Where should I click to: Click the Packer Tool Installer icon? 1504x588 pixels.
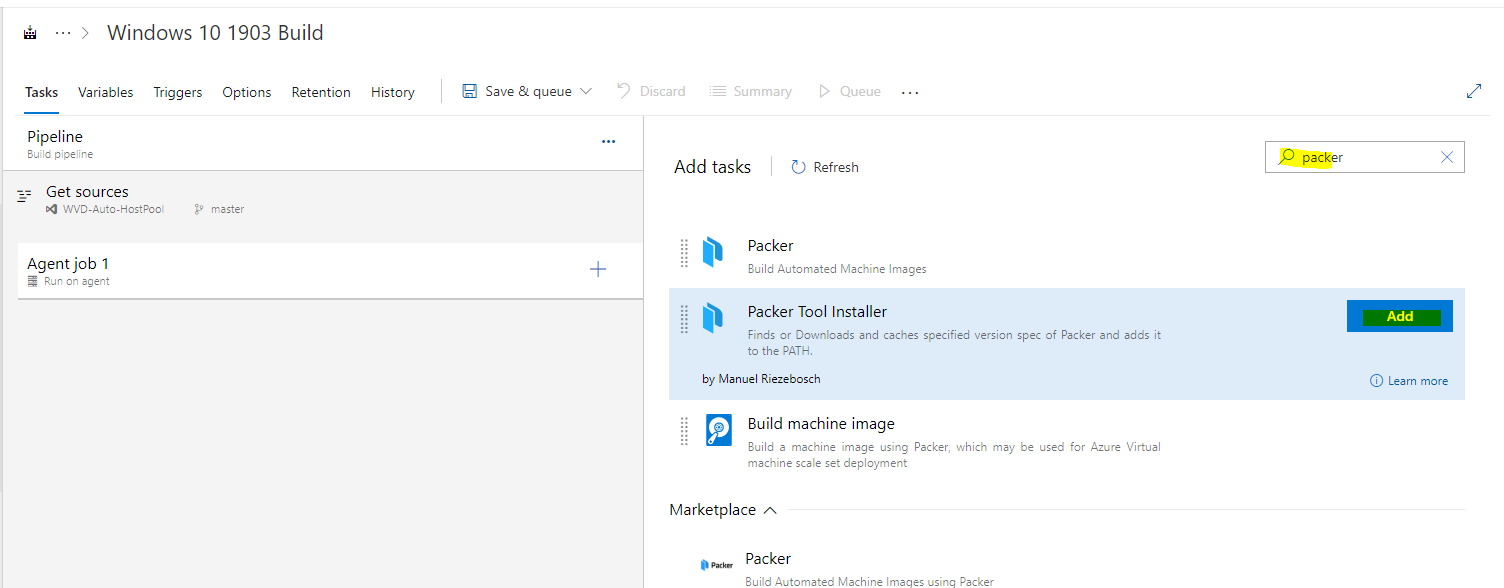point(714,319)
